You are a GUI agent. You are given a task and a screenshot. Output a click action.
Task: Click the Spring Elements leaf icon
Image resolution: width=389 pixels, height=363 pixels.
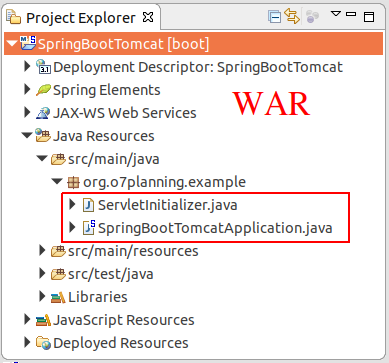point(43,90)
